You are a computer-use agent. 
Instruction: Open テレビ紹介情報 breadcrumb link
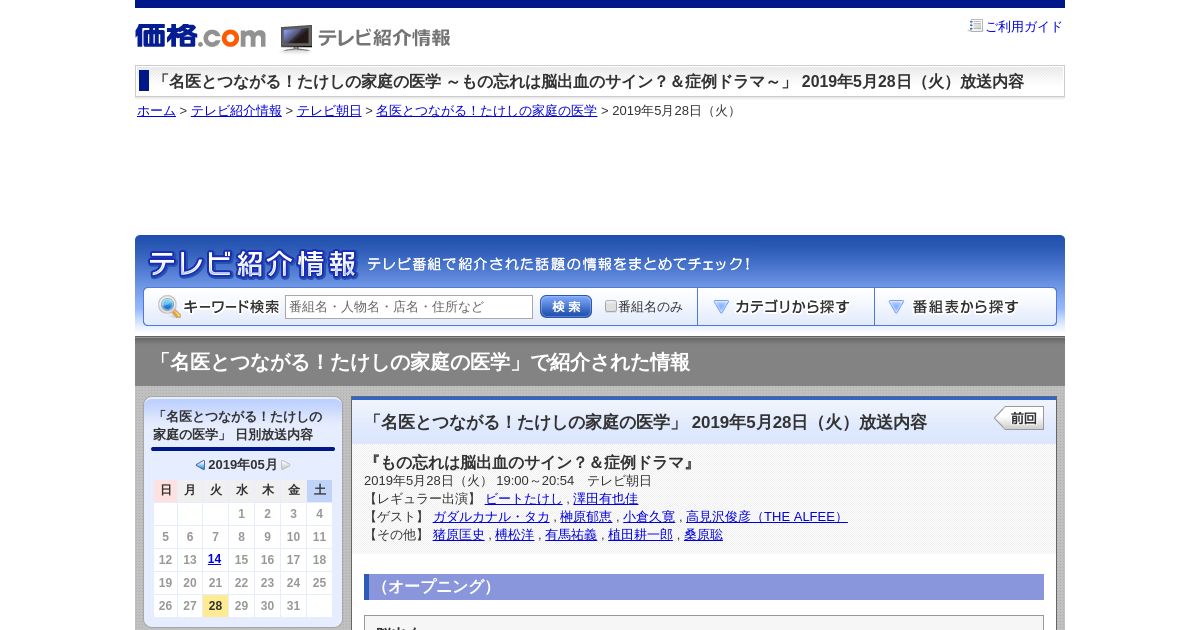(236, 111)
